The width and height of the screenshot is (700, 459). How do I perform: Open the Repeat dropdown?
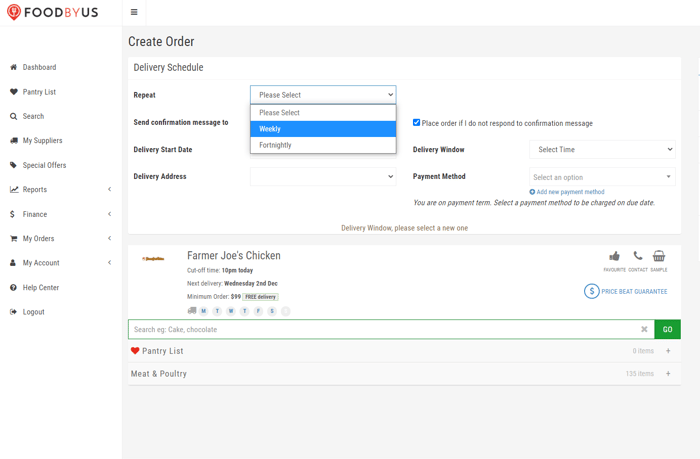click(x=323, y=95)
